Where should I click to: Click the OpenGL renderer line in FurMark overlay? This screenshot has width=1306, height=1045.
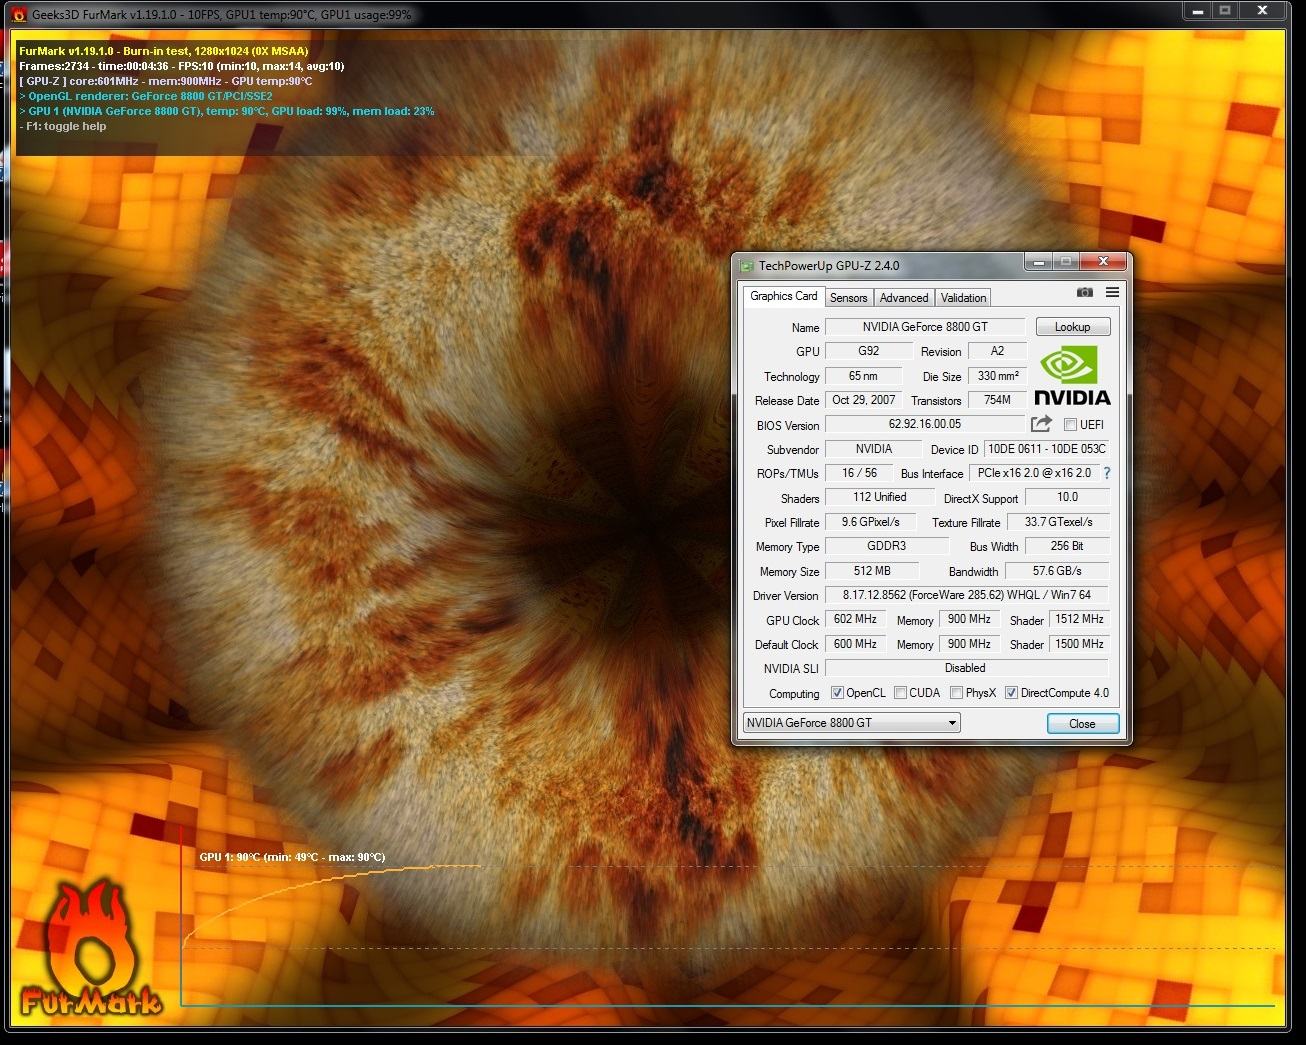146,96
